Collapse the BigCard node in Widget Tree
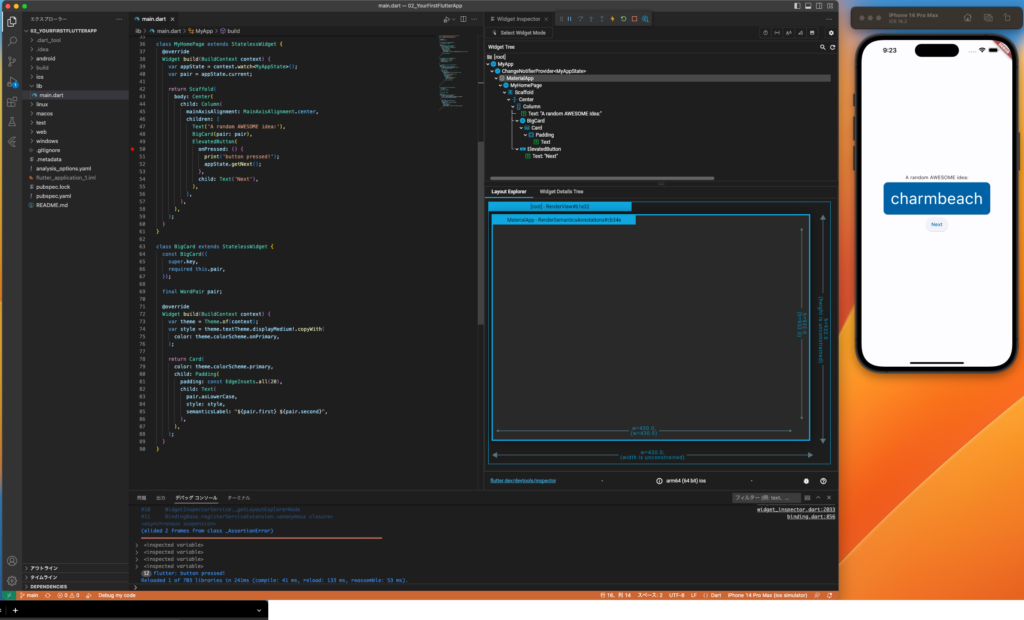1024x620 pixels. point(517,120)
